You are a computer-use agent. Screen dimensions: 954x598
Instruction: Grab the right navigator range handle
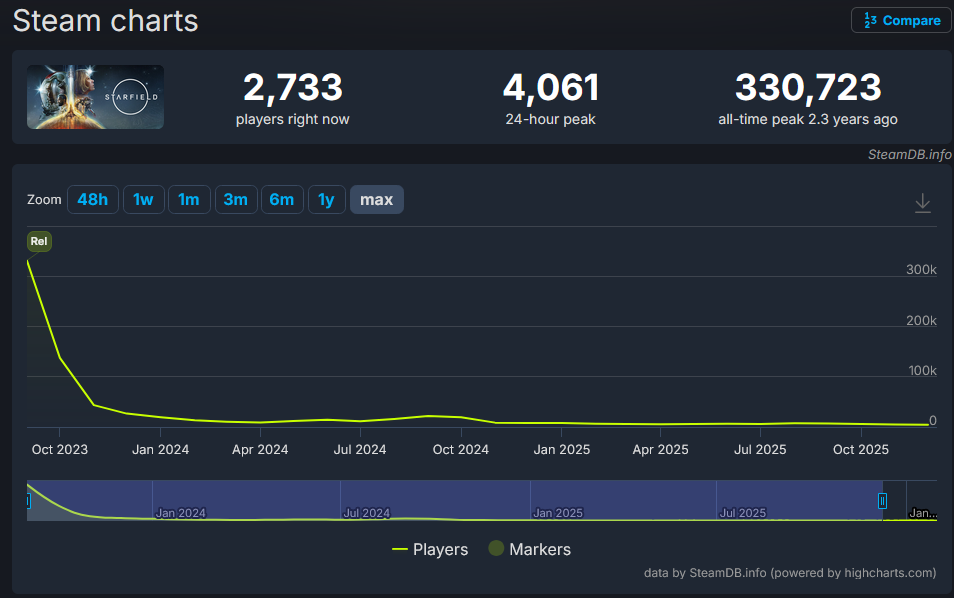(x=882, y=501)
